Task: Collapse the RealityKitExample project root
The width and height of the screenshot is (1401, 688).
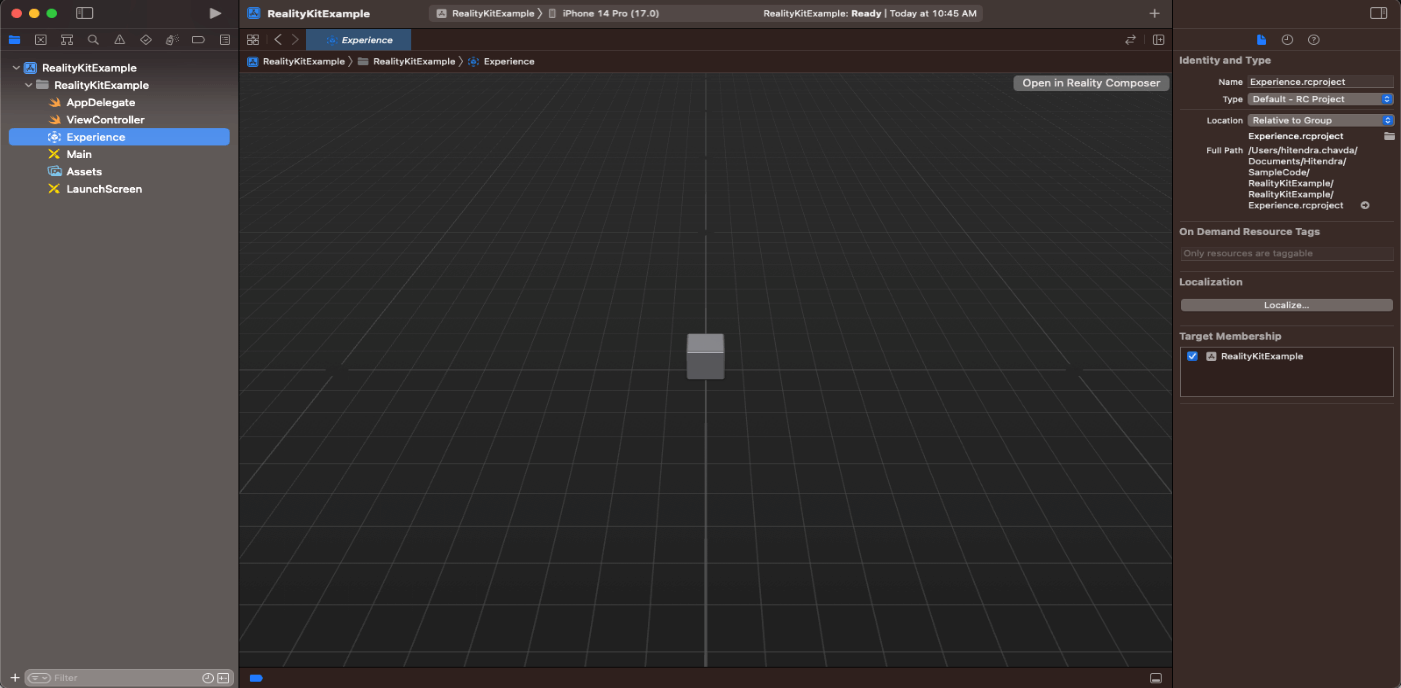Action: (x=16, y=68)
